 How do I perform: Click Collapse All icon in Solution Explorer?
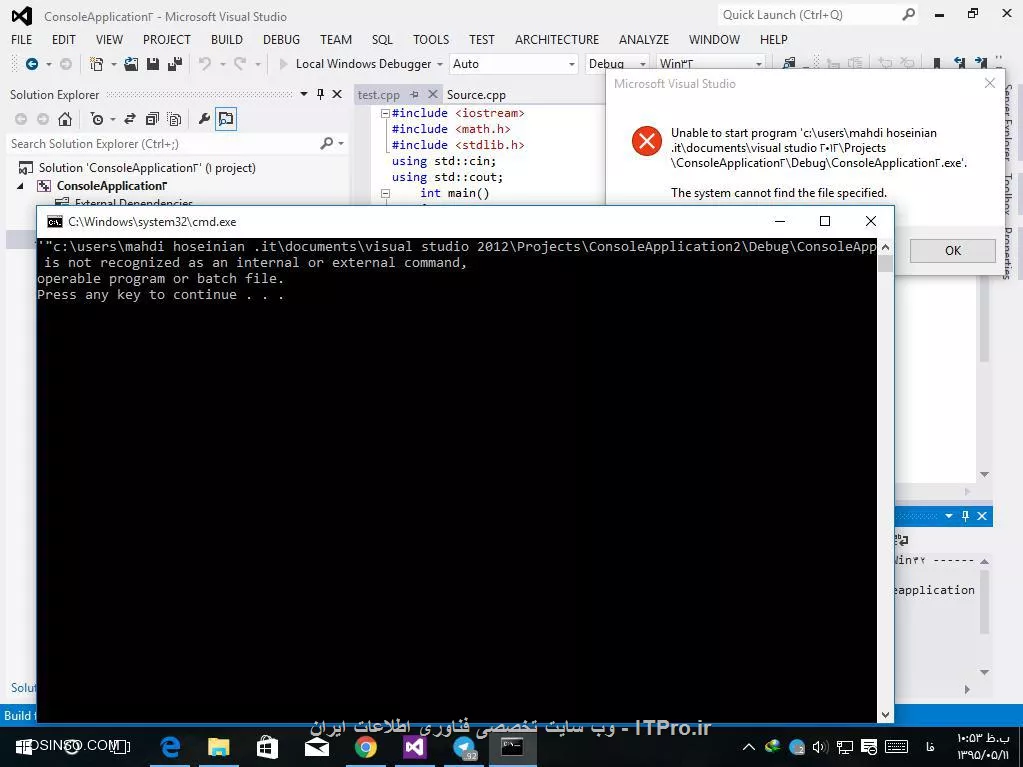tap(152, 119)
